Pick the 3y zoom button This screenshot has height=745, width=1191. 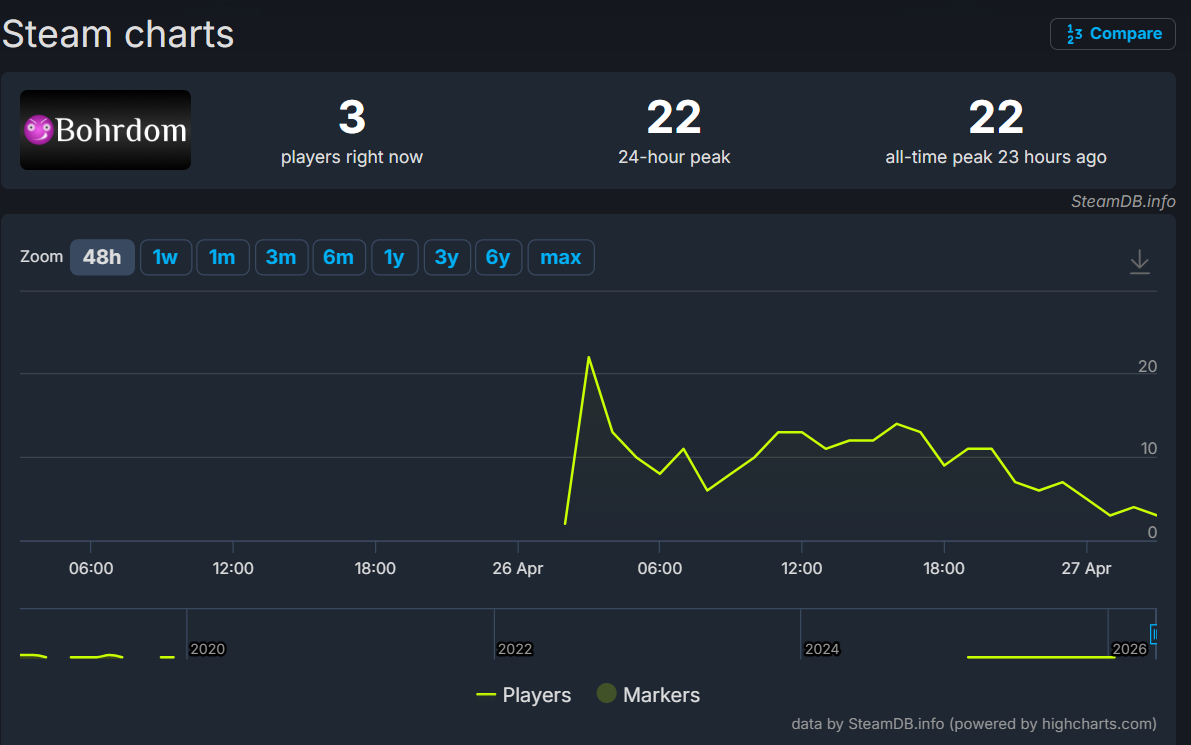point(447,257)
